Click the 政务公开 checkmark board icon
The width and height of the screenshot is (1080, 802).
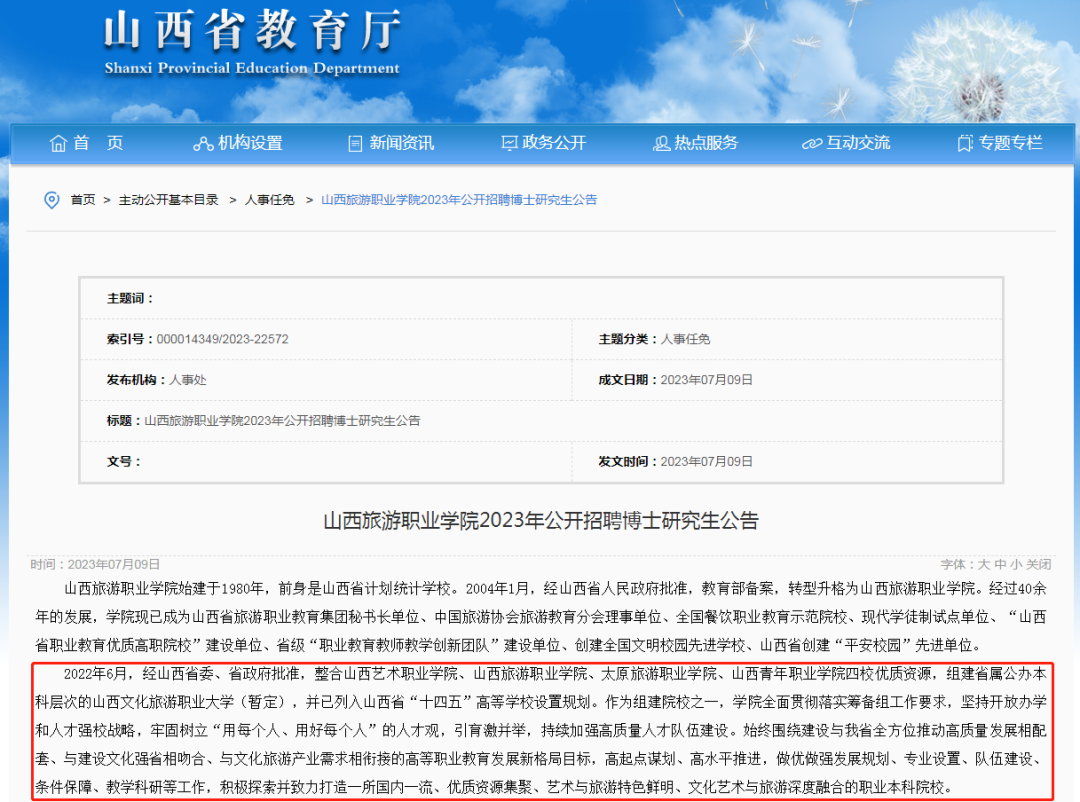(x=509, y=143)
